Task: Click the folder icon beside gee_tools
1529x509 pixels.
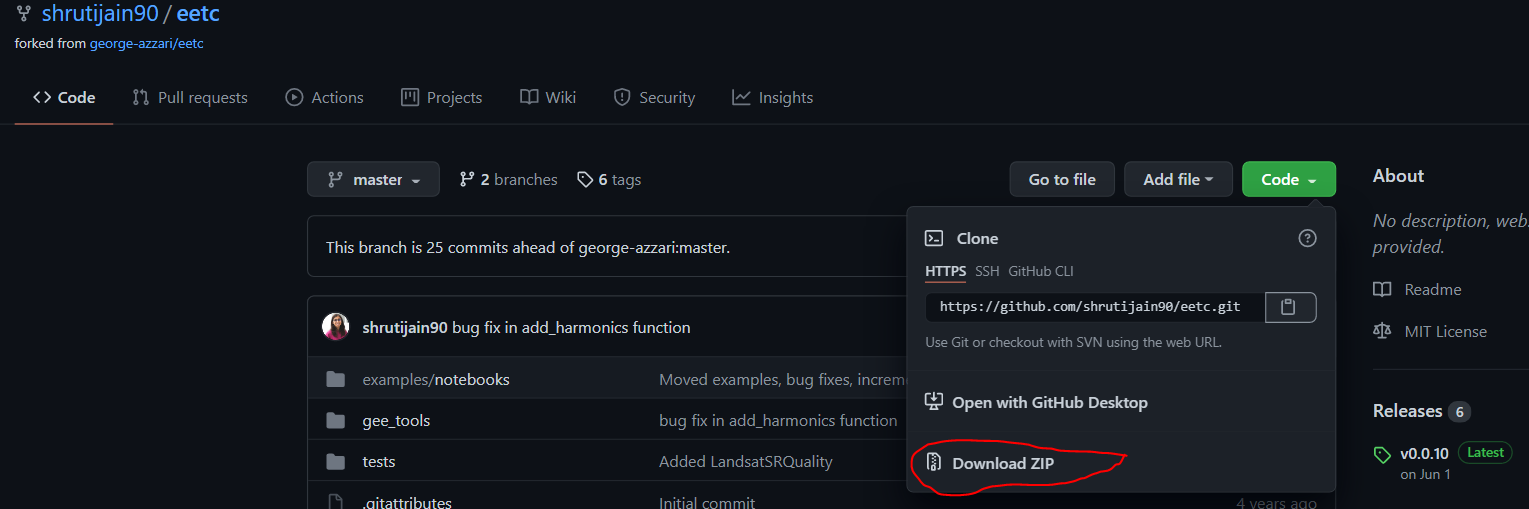Action: click(x=336, y=420)
